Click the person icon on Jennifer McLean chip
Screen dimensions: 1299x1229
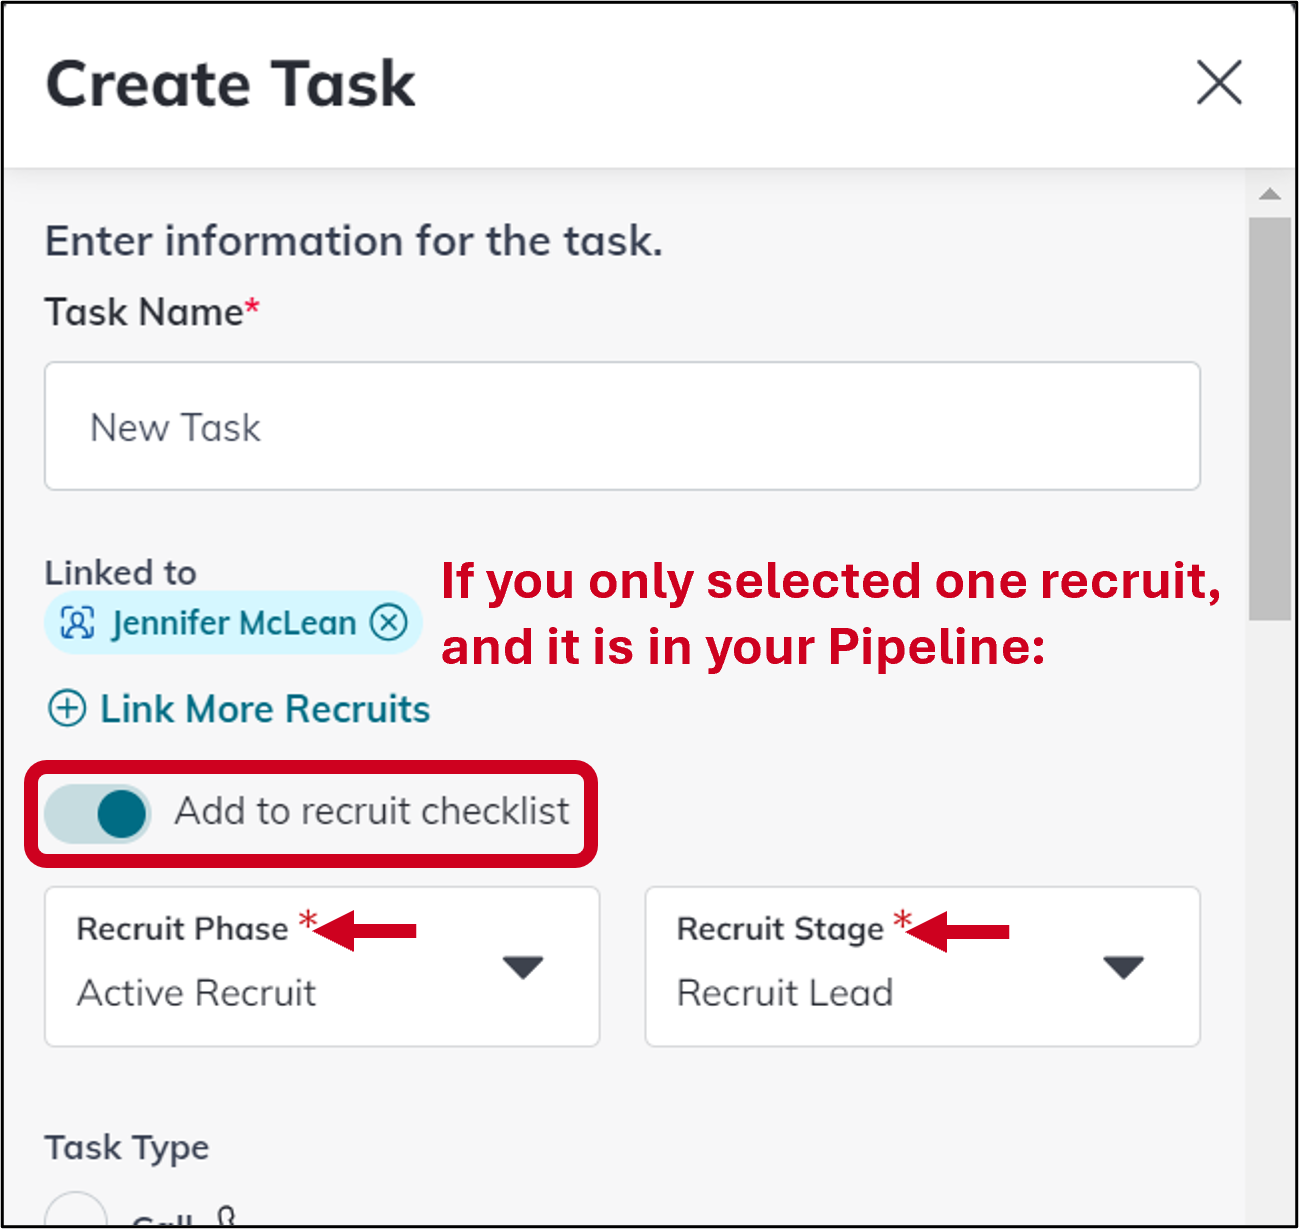pos(75,622)
